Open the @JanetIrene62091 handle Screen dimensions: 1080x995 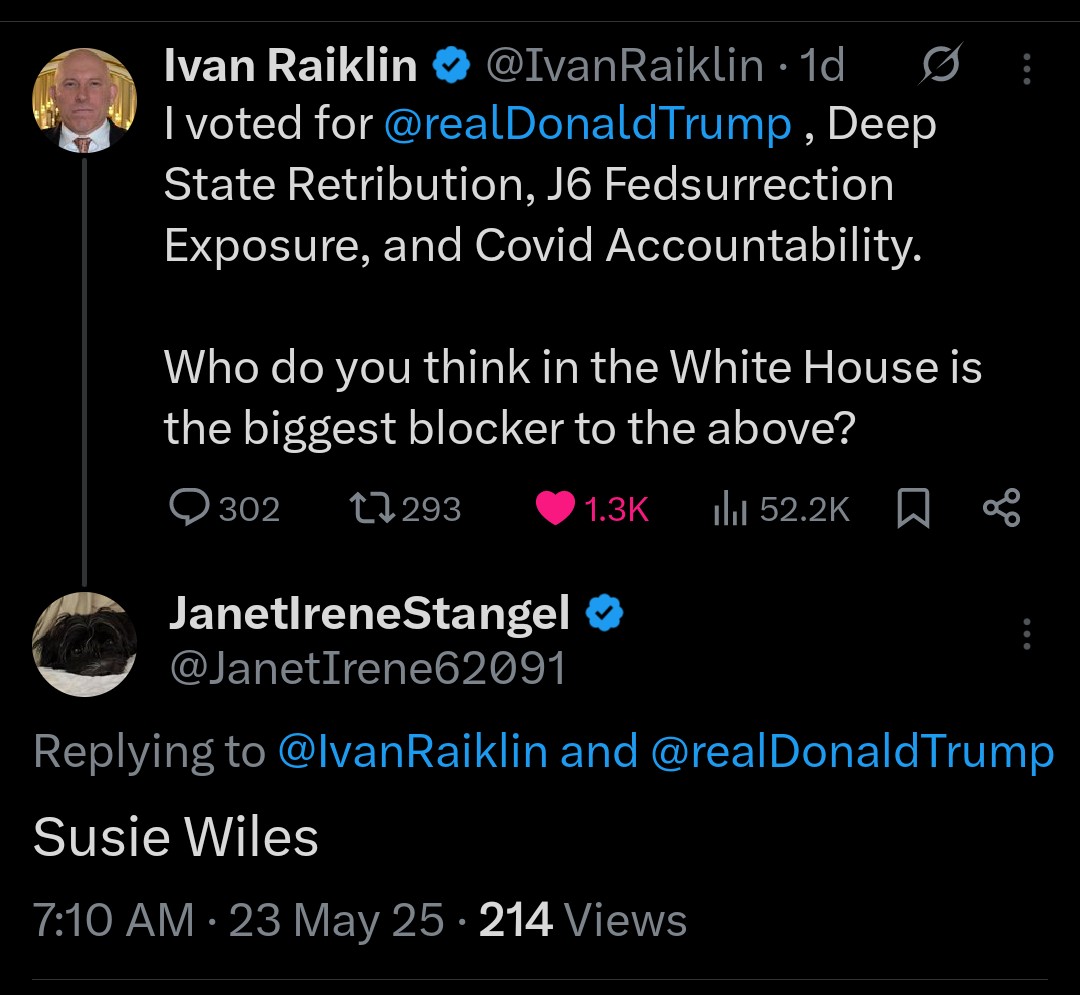(368, 668)
